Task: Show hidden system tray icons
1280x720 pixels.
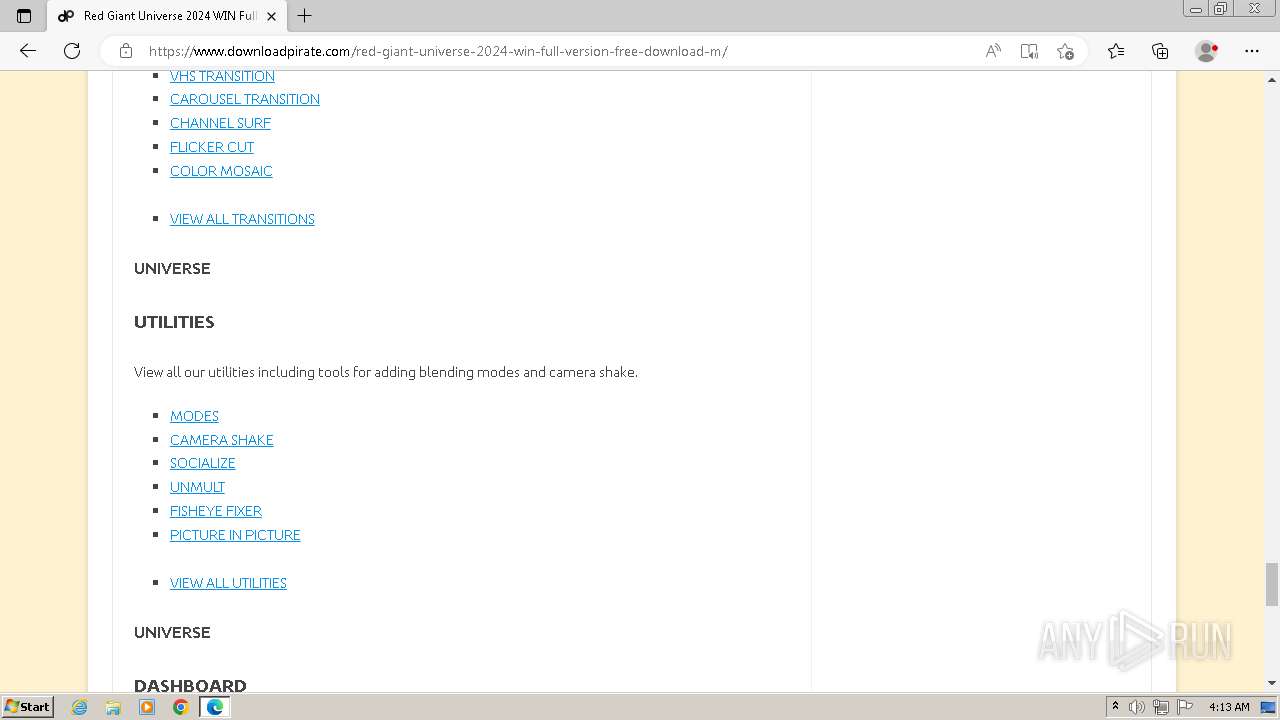Action: (1115, 707)
